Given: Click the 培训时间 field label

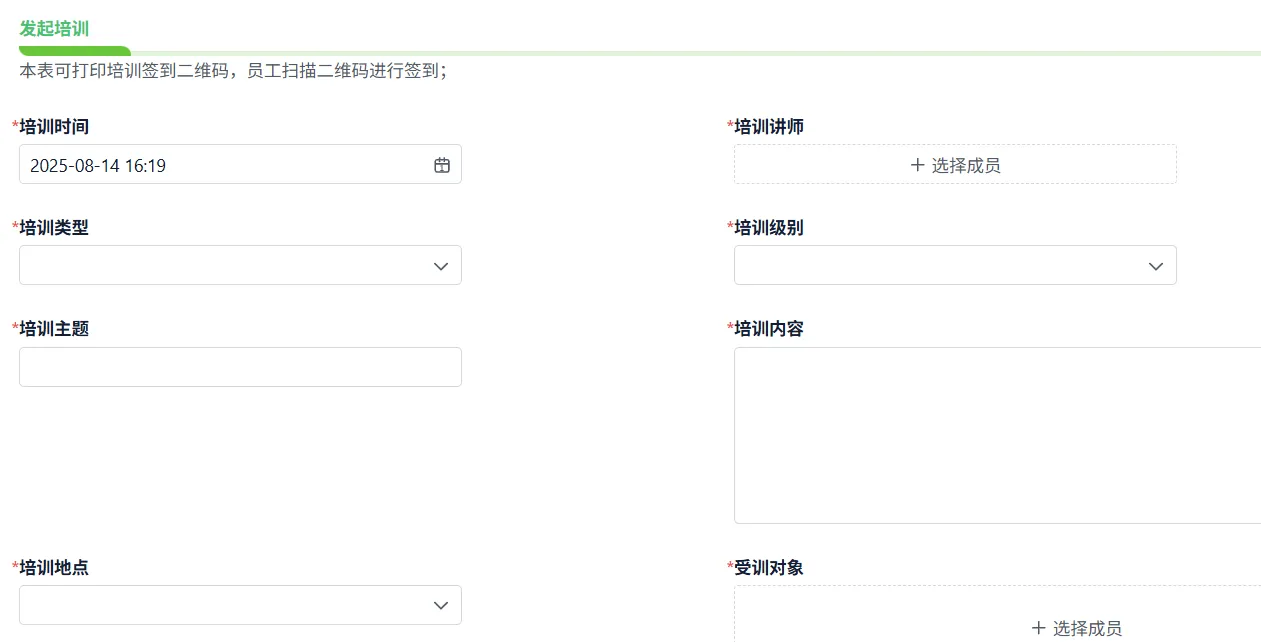Looking at the screenshot, I should [x=54, y=127].
